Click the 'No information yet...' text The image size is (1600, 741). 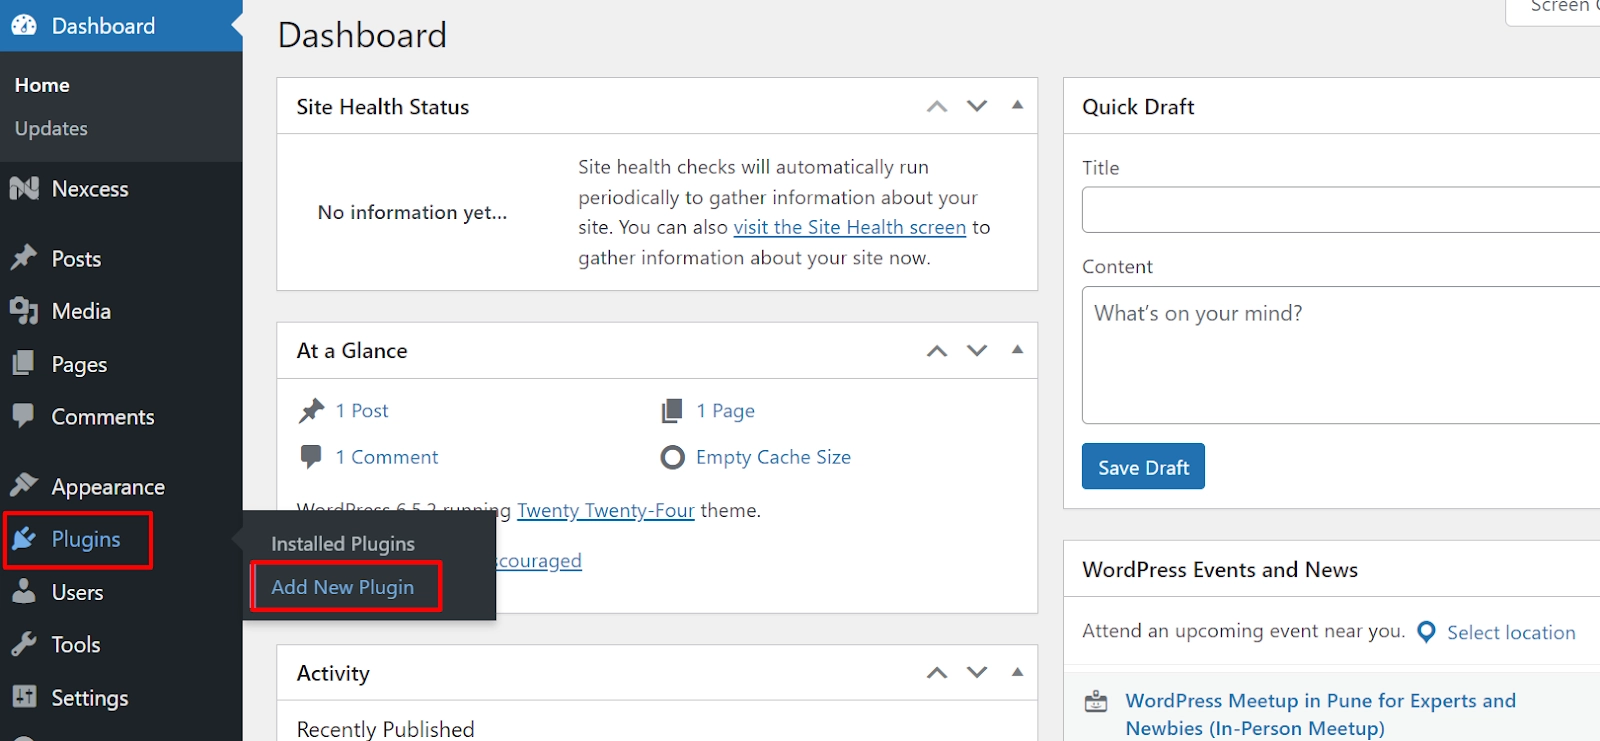[x=412, y=212]
